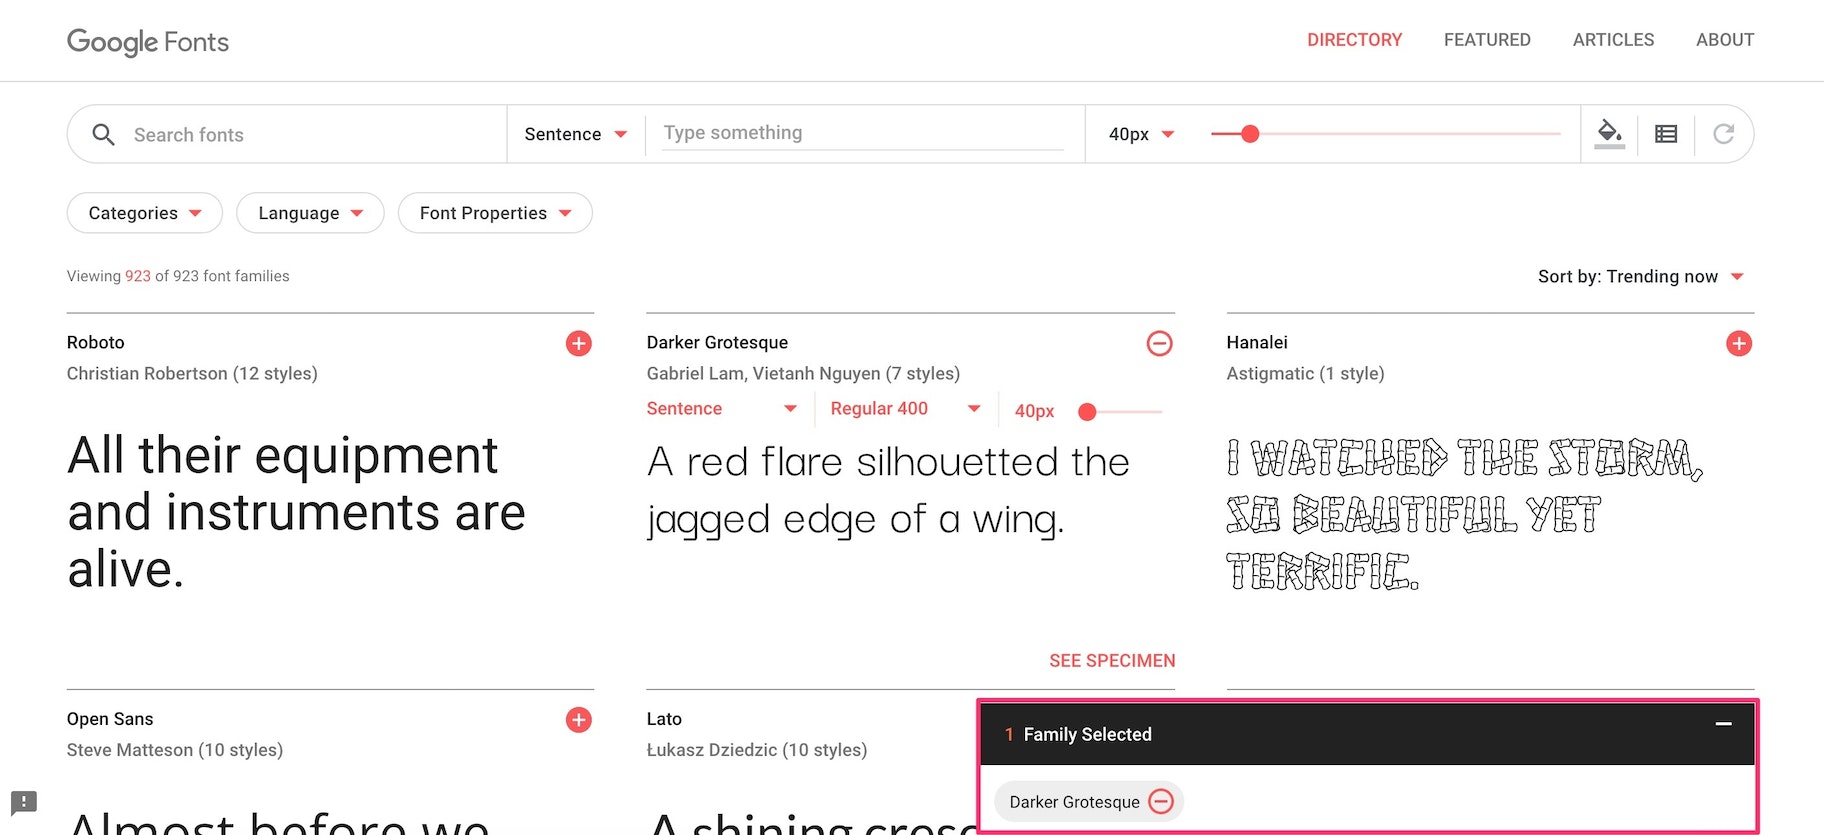Open the Articles nav item
The width and height of the screenshot is (1824, 835).
pos(1612,40)
